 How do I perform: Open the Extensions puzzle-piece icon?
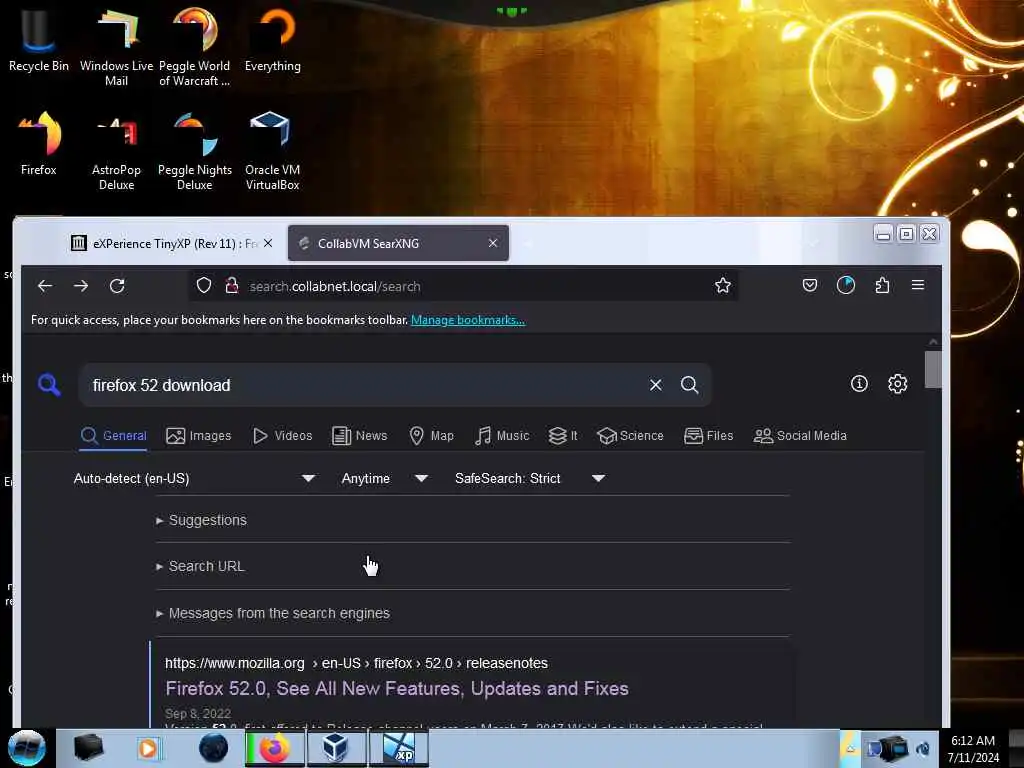[x=882, y=285]
